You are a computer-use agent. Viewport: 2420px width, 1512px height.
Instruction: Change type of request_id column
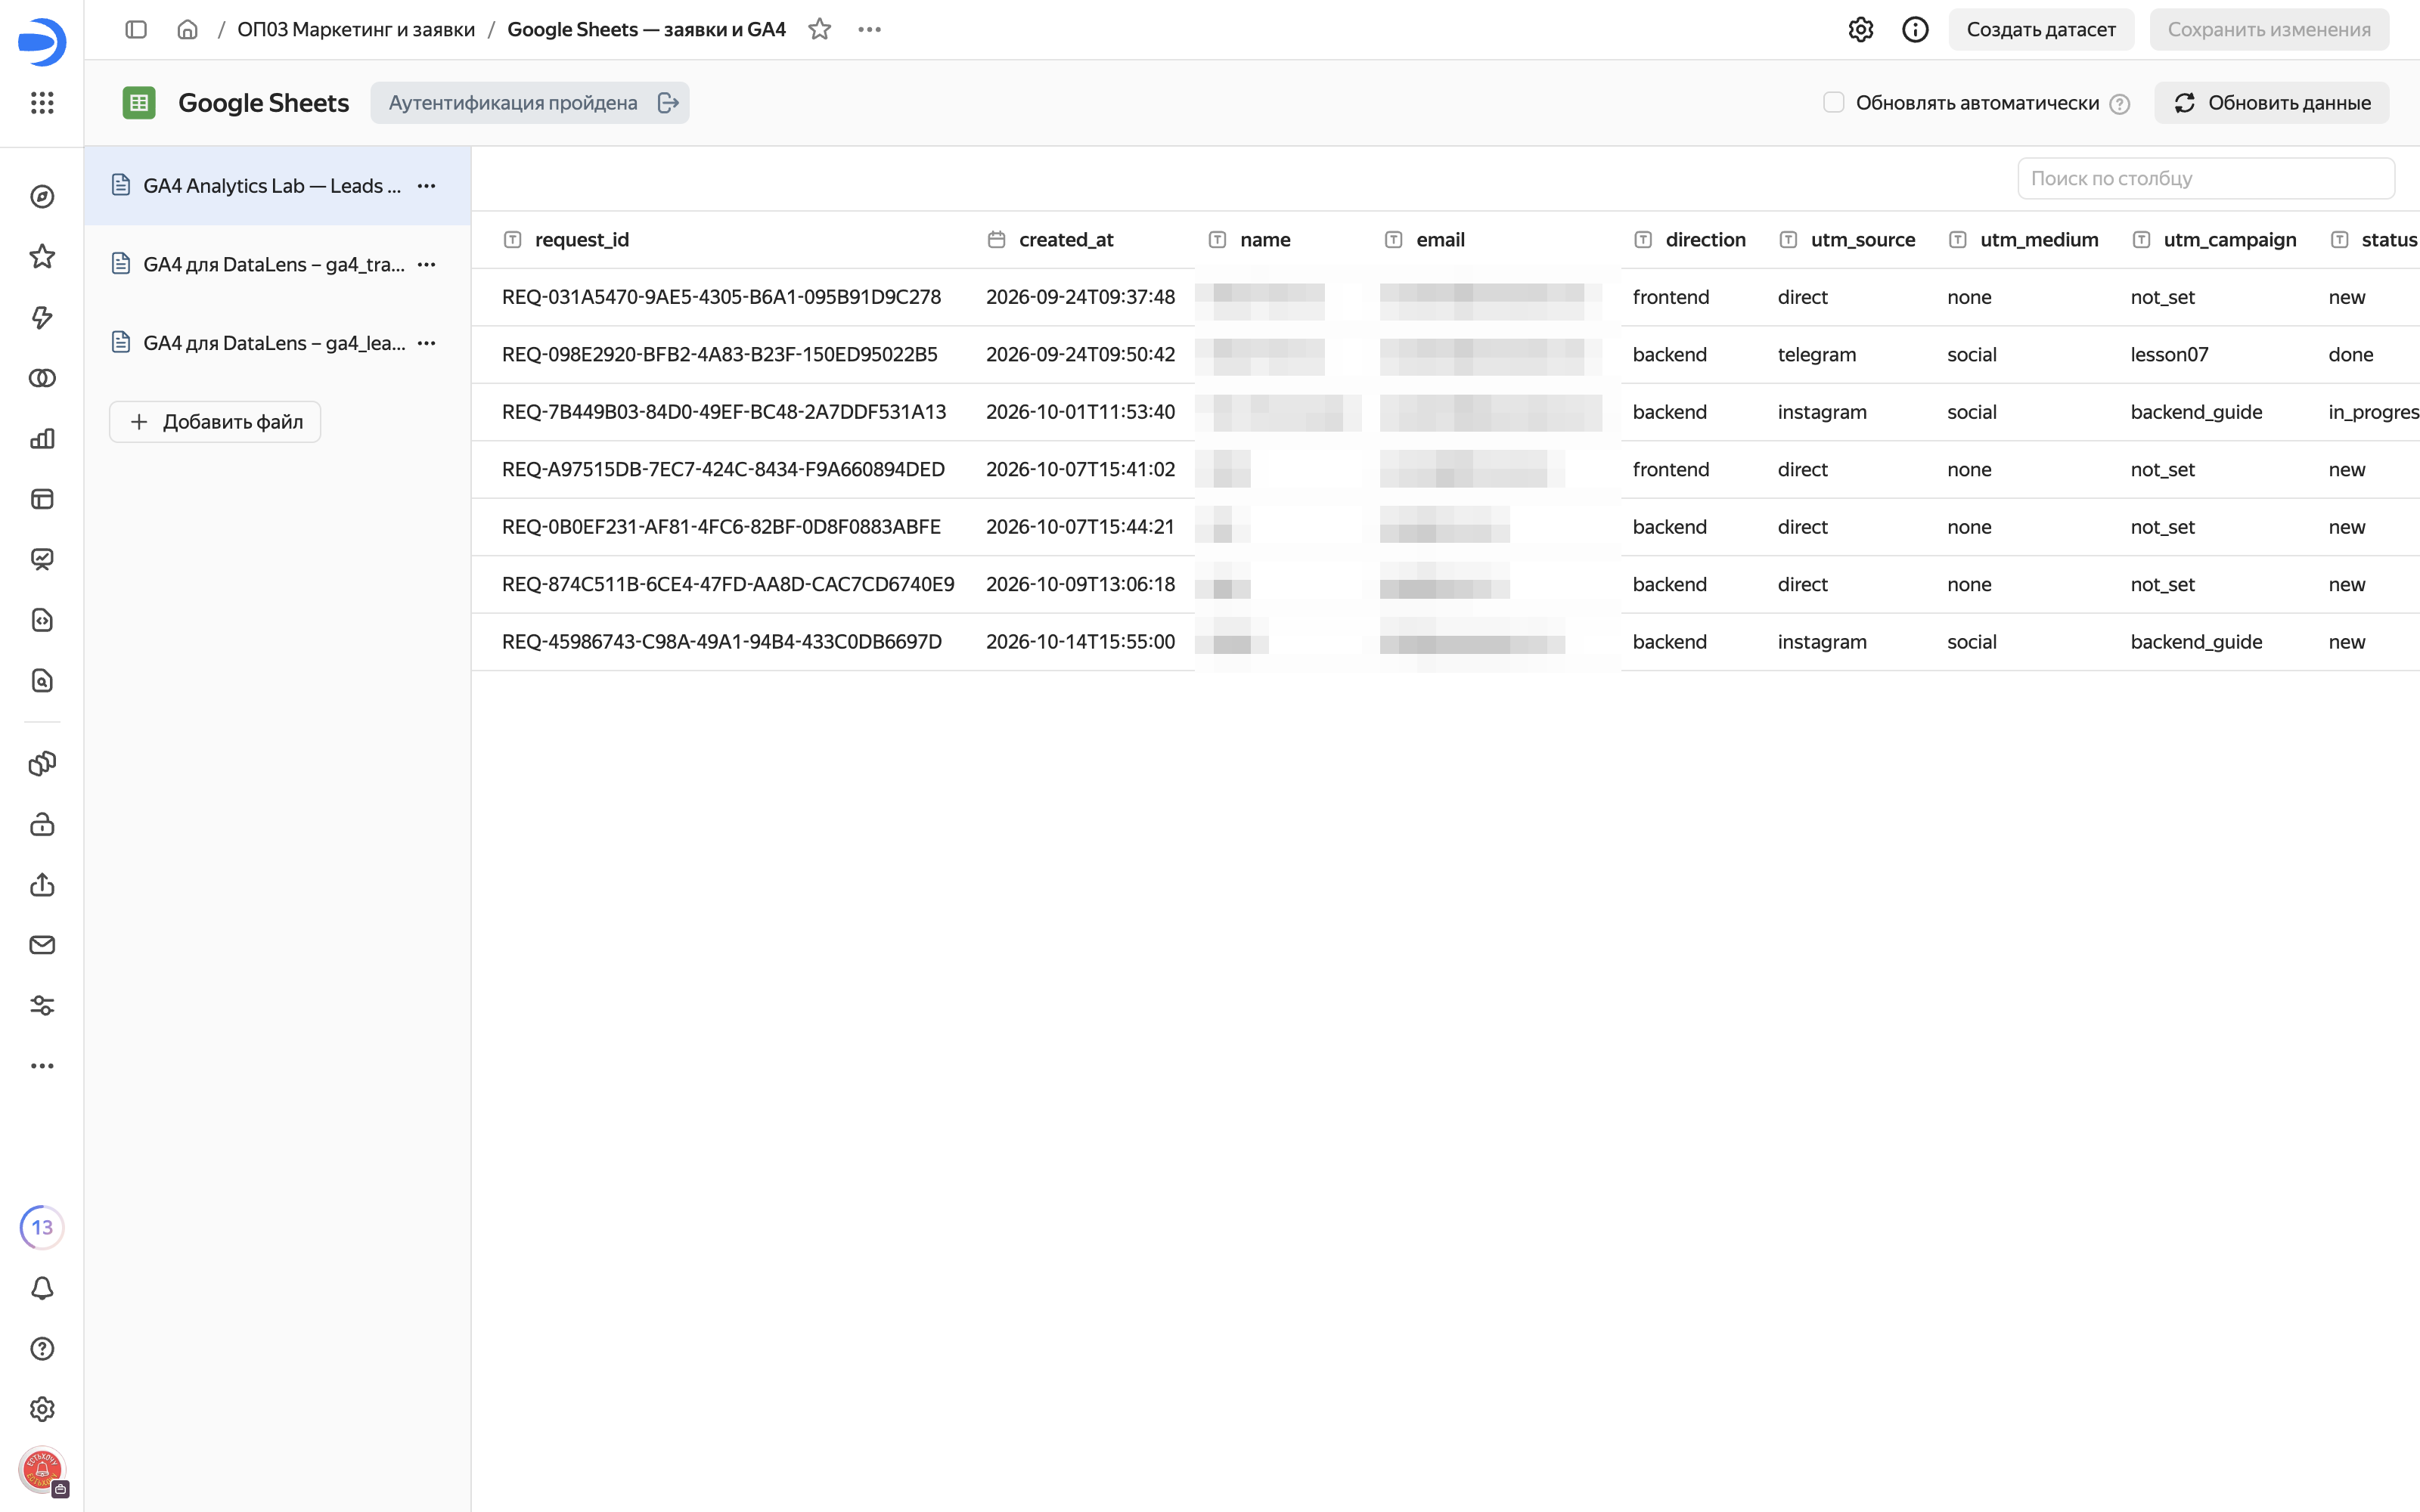tap(512, 239)
